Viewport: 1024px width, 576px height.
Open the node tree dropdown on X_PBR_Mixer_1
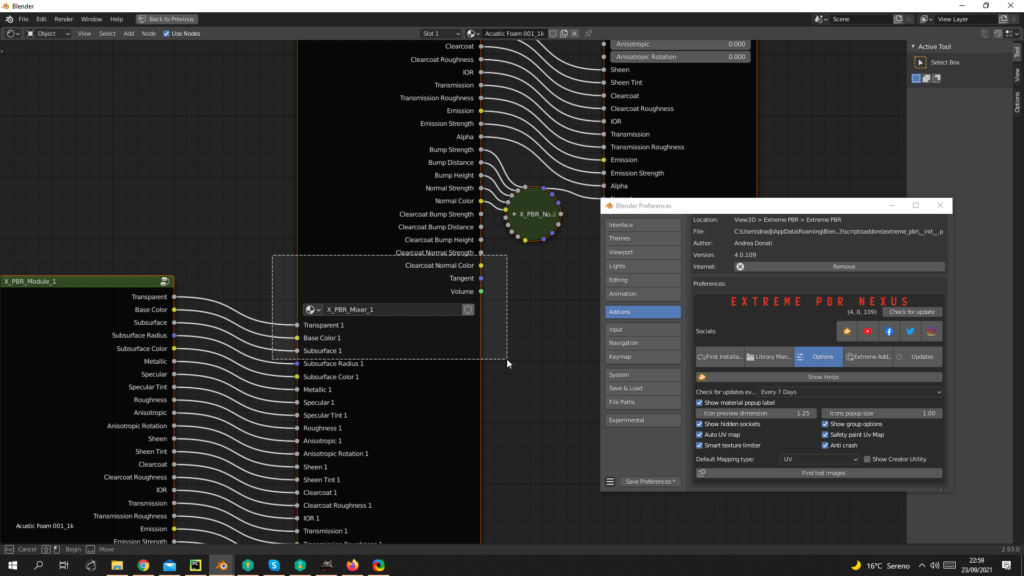coord(313,310)
